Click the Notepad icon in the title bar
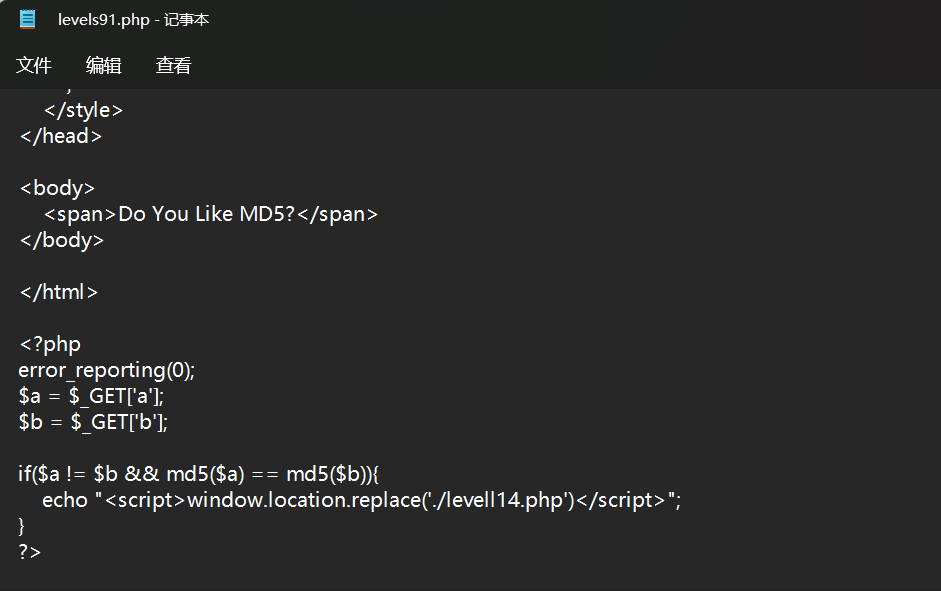 28,19
